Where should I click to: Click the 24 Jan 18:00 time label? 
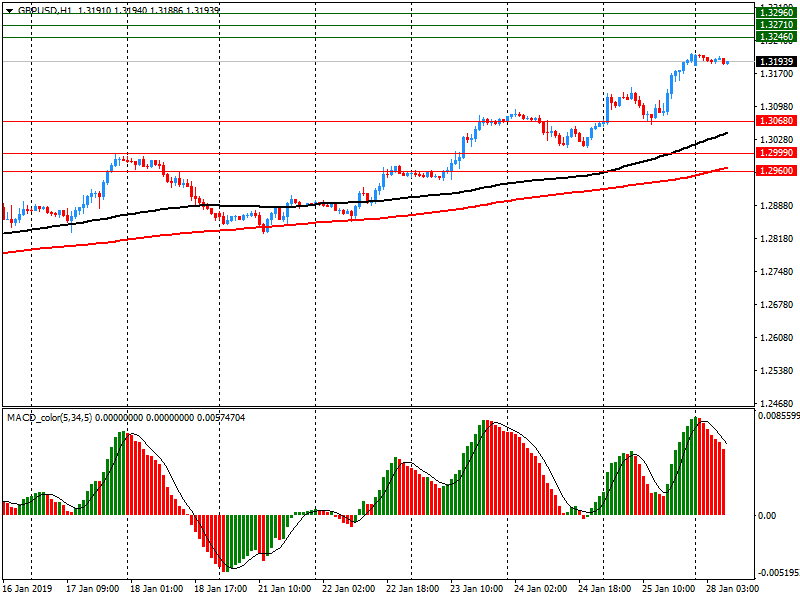click(x=605, y=588)
